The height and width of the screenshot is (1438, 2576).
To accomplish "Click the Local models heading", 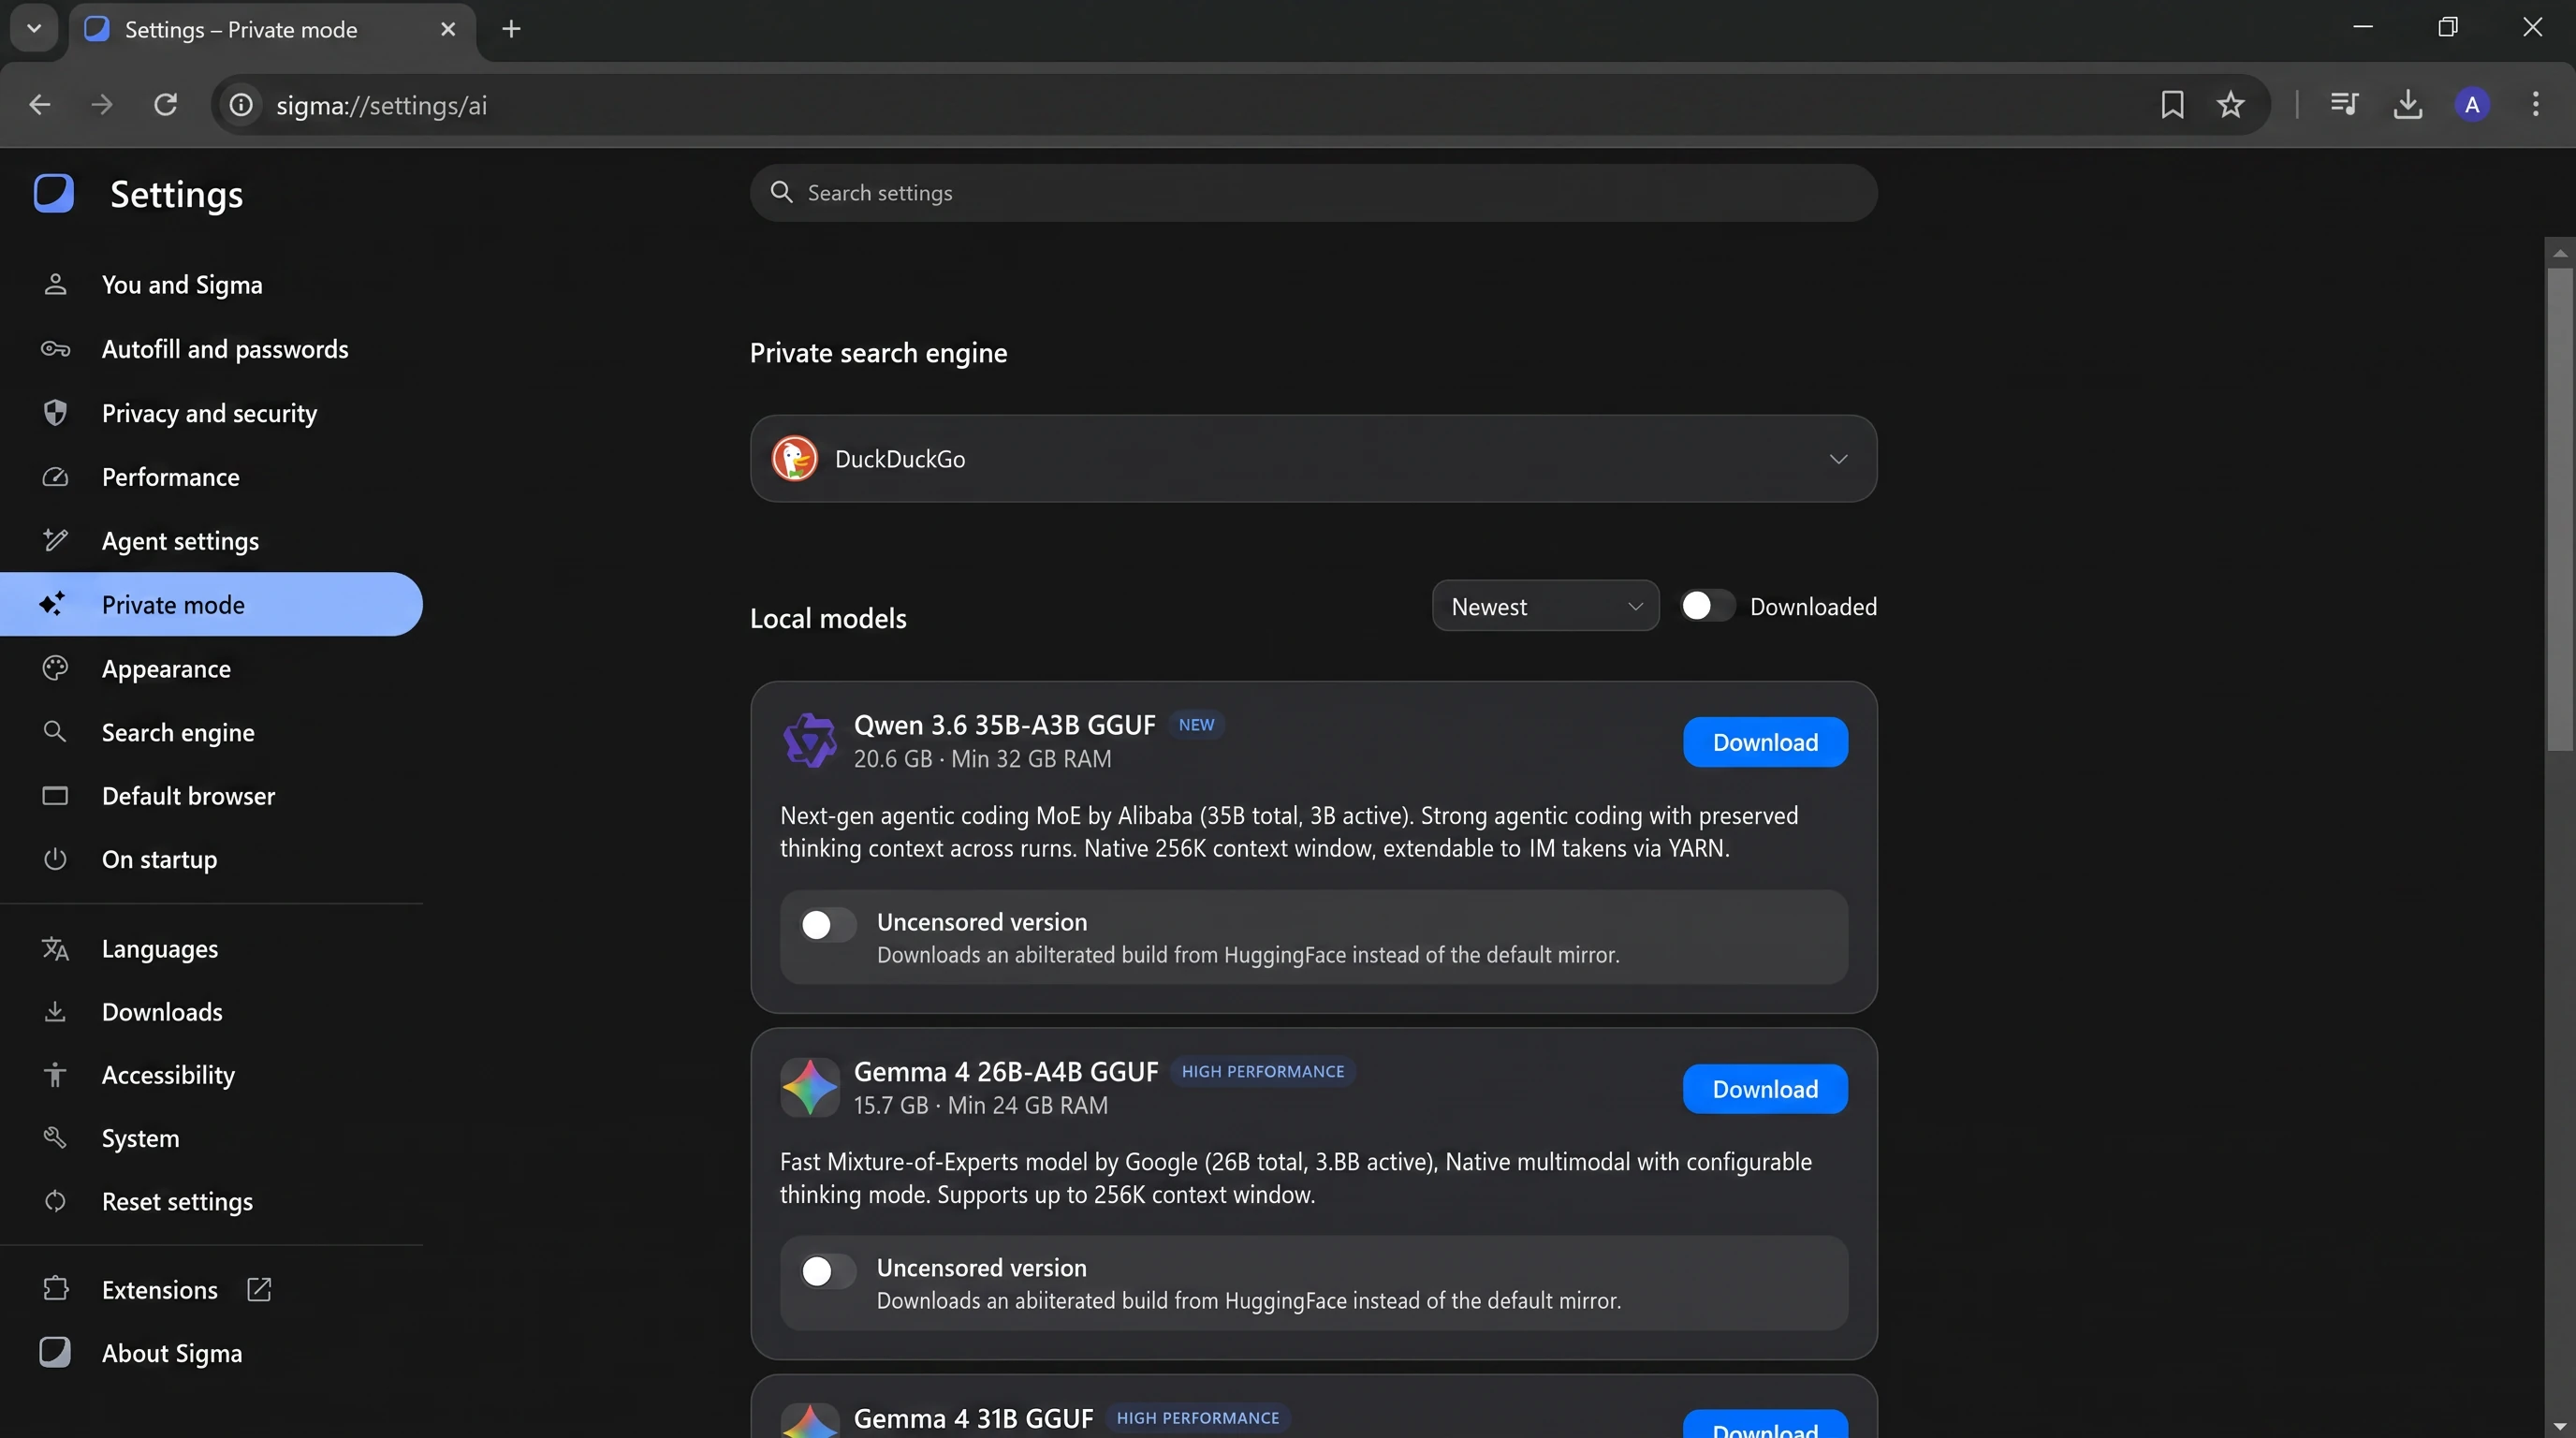I will (x=828, y=618).
